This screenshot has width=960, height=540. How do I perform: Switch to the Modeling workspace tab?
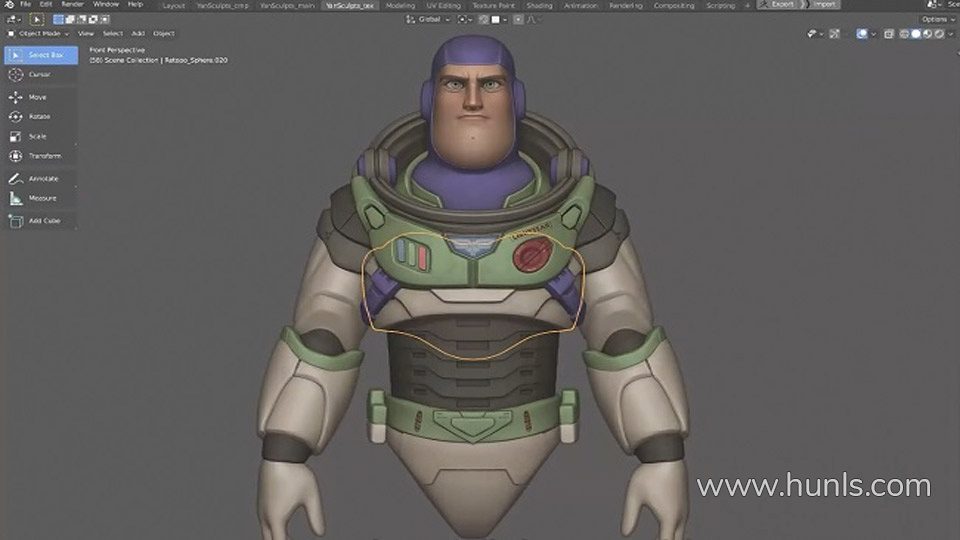click(x=400, y=6)
